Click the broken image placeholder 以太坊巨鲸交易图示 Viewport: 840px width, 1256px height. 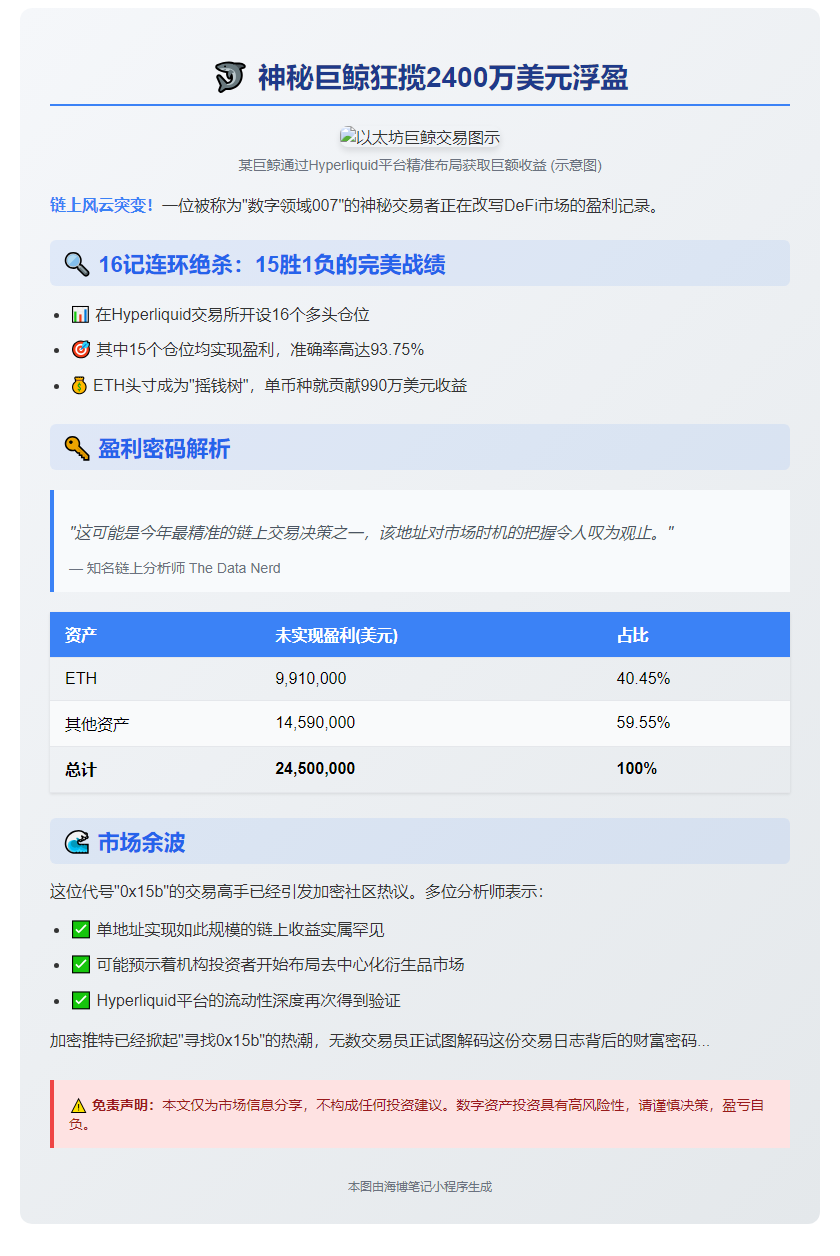pos(420,133)
